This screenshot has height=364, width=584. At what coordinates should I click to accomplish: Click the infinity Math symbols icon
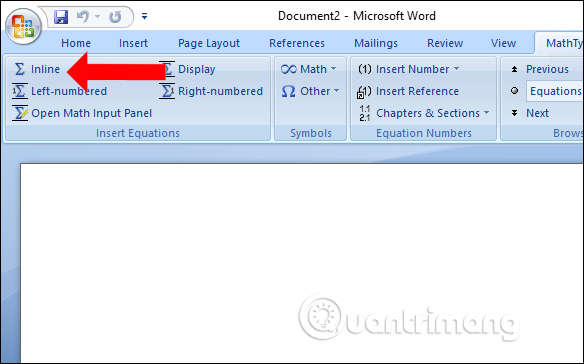[x=289, y=69]
